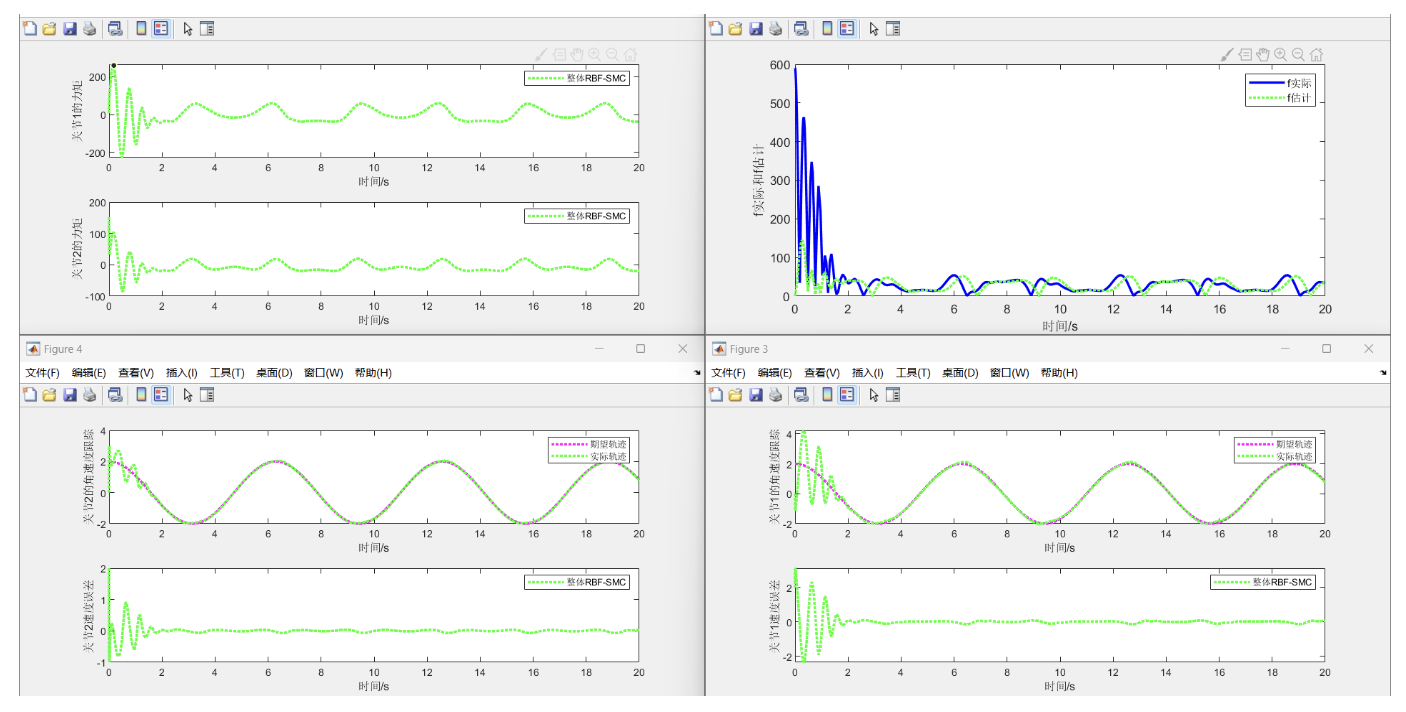Link plot icon in f实际 estimate window
The width and height of the screenshot is (1406, 712).
tap(801, 29)
